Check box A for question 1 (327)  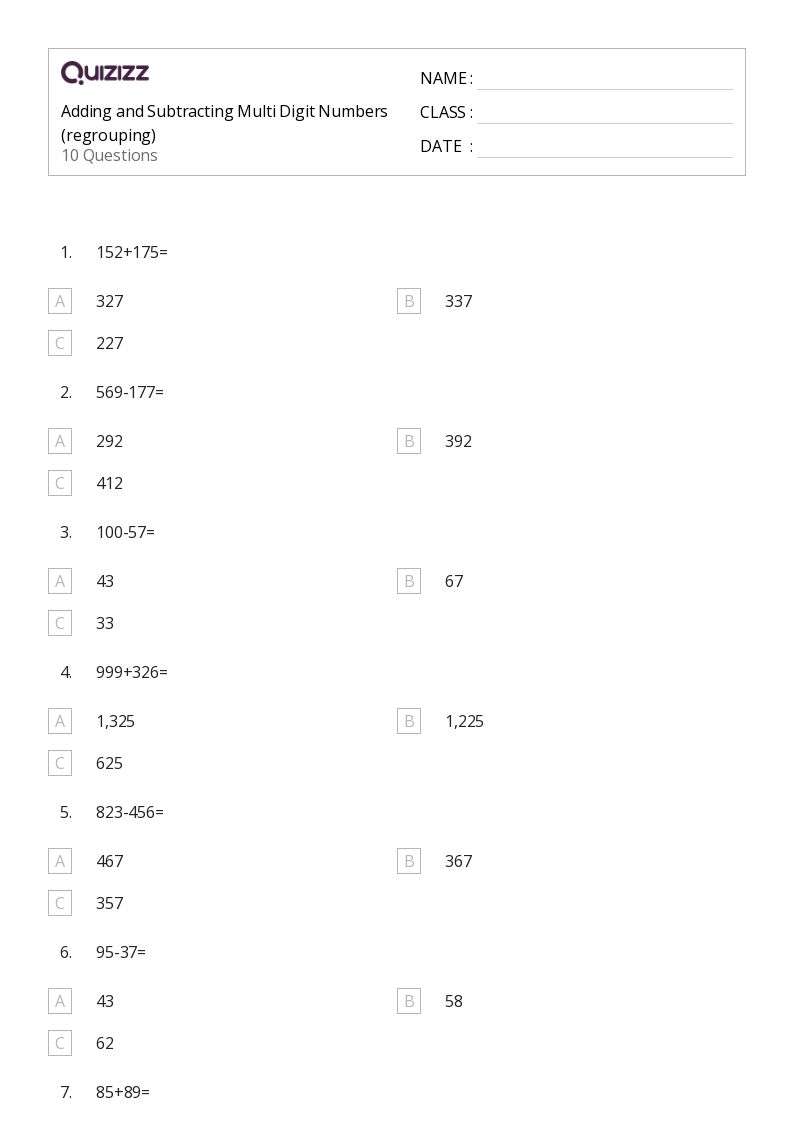(x=60, y=301)
